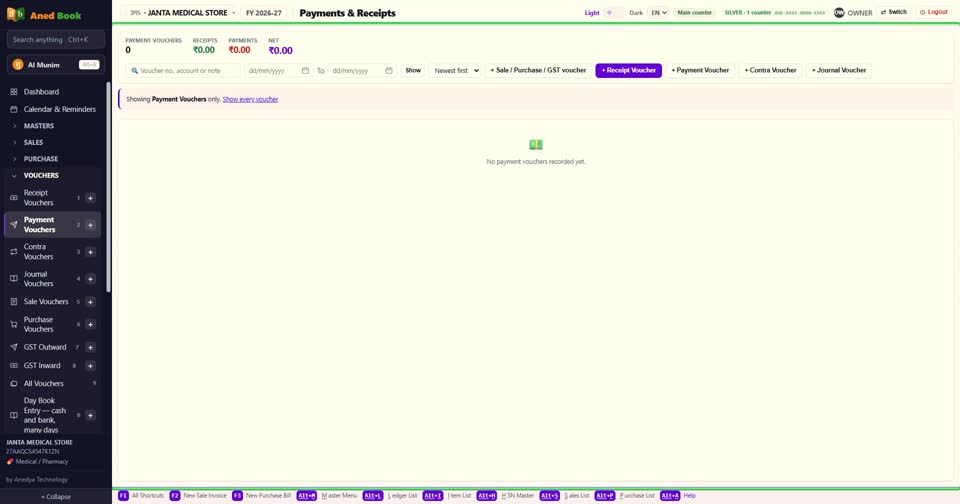Select Dark theme label

[x=636, y=13]
